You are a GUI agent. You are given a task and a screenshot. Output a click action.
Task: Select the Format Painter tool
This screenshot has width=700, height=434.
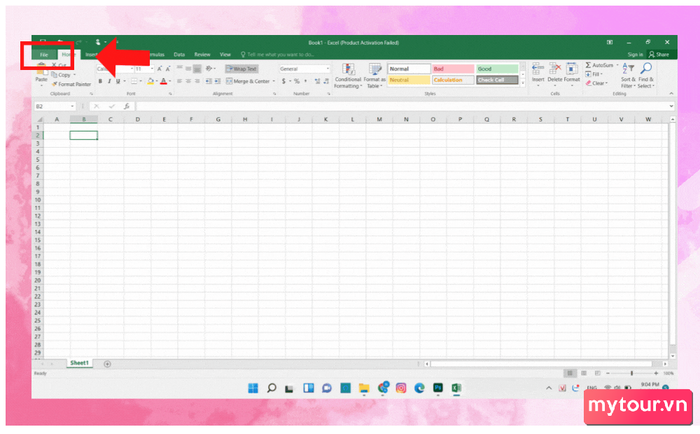[x=71, y=84]
